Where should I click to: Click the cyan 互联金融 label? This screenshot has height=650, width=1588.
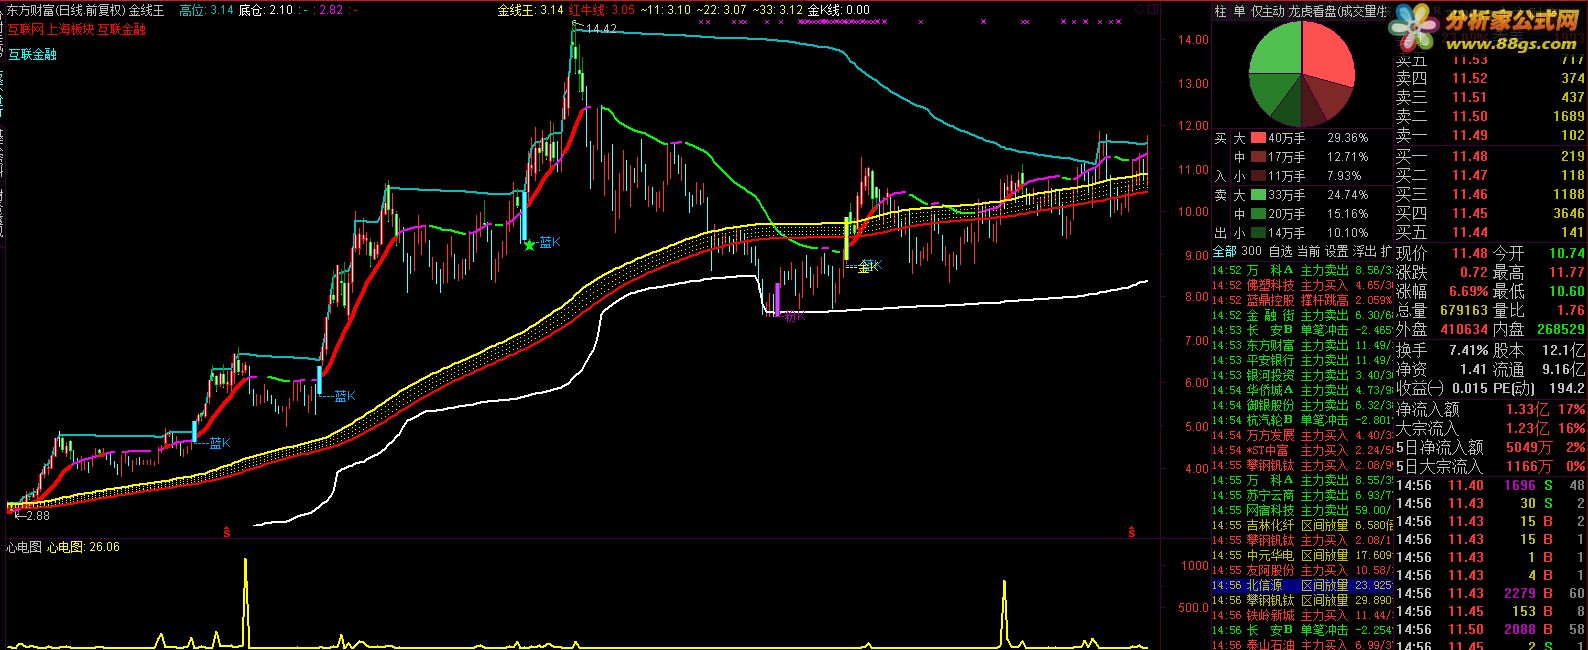[x=32, y=54]
